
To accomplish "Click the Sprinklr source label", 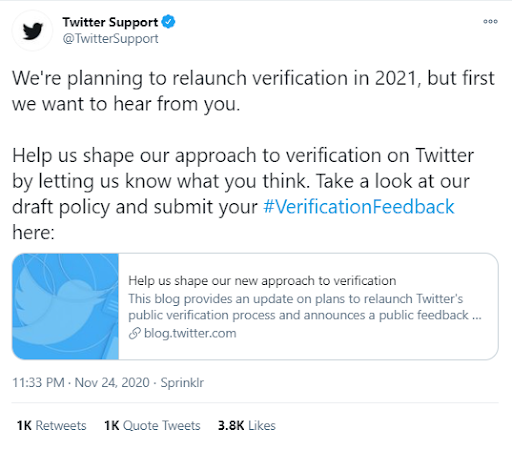I will [x=182, y=382].
